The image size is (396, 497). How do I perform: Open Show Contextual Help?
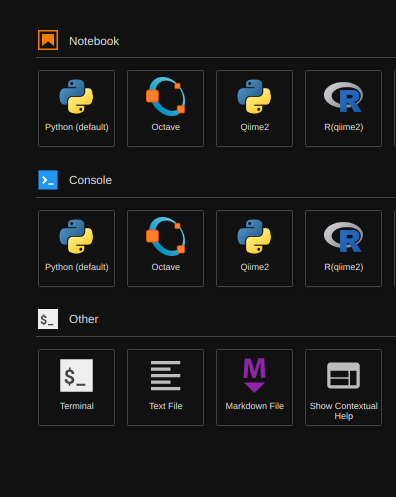point(343,387)
